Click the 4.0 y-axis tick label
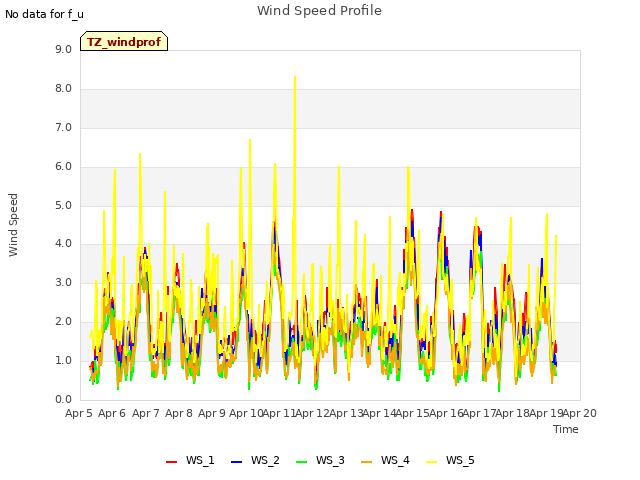 tap(63, 244)
